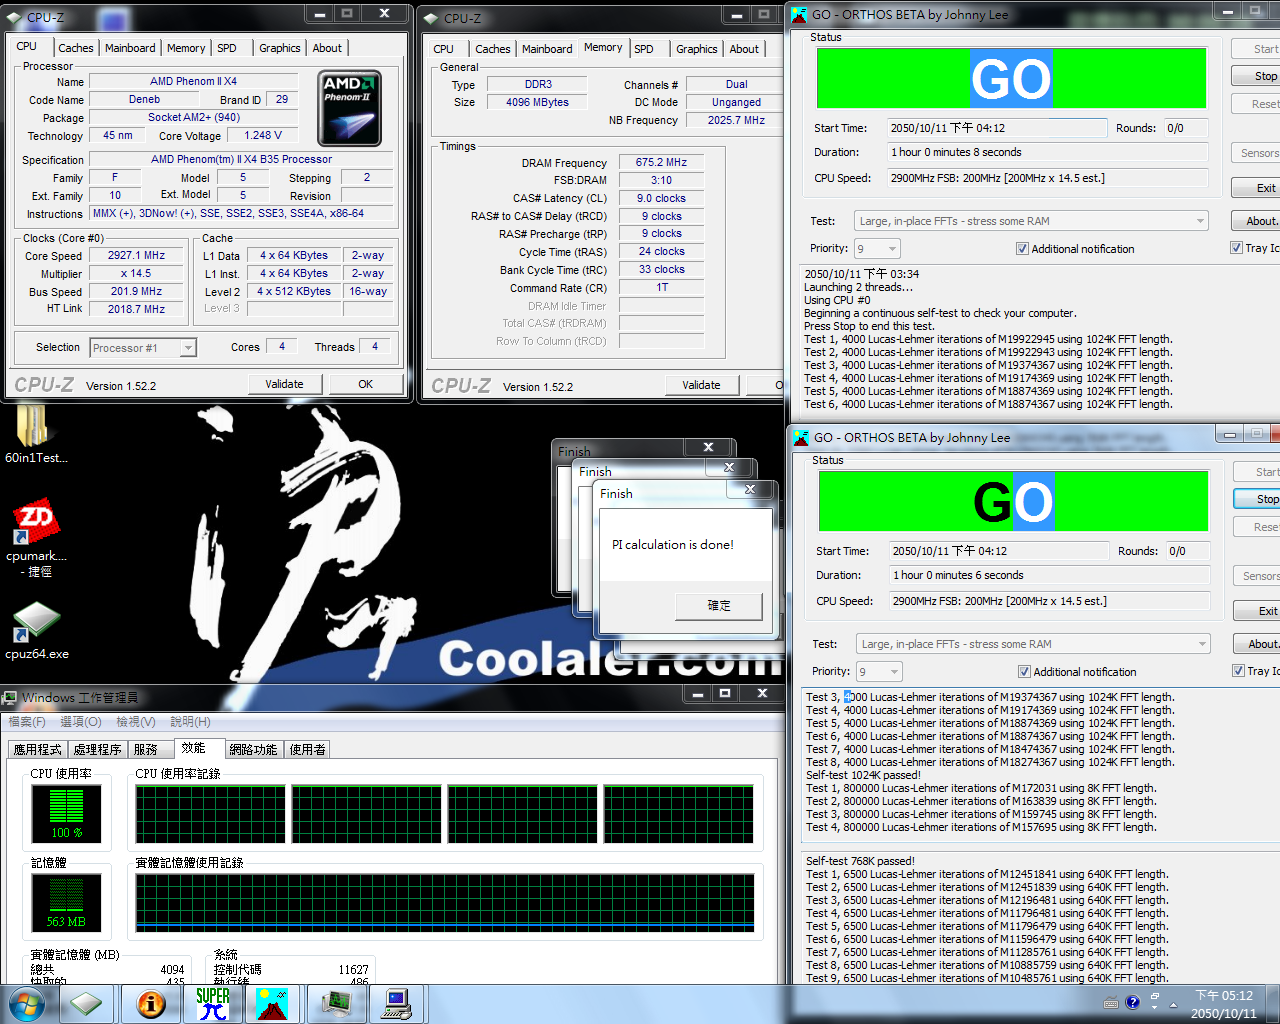Select the Task Manager taskbar icon

[336, 1004]
